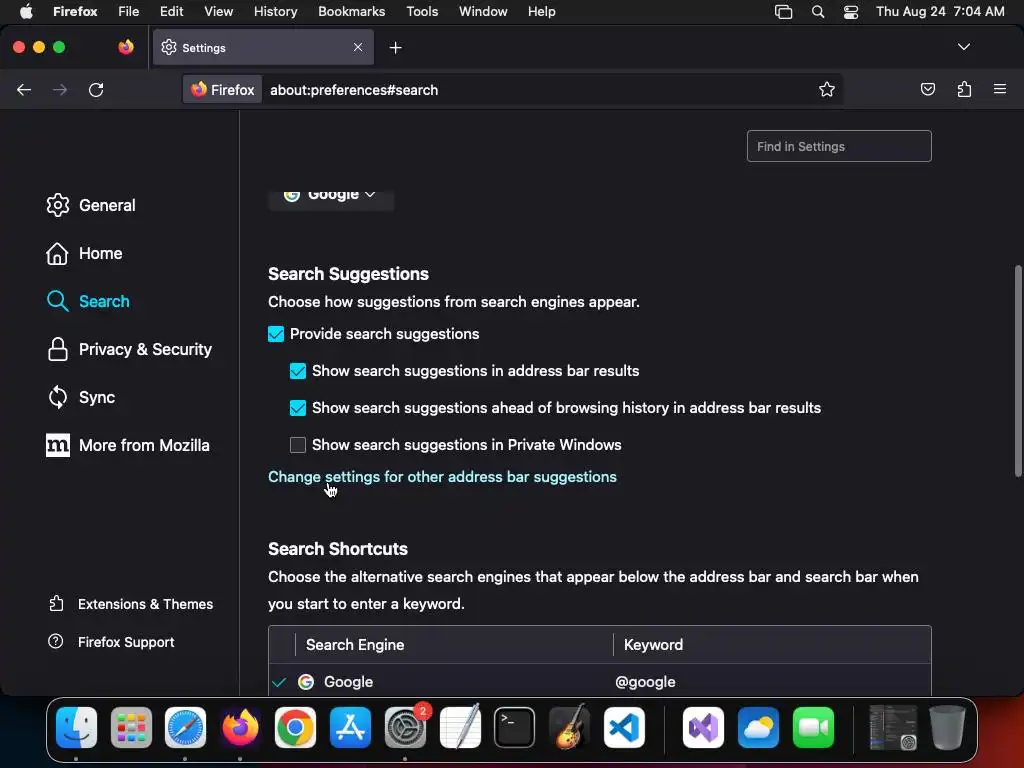Click the Firefox View pinned icon

pyautogui.click(x=125, y=47)
